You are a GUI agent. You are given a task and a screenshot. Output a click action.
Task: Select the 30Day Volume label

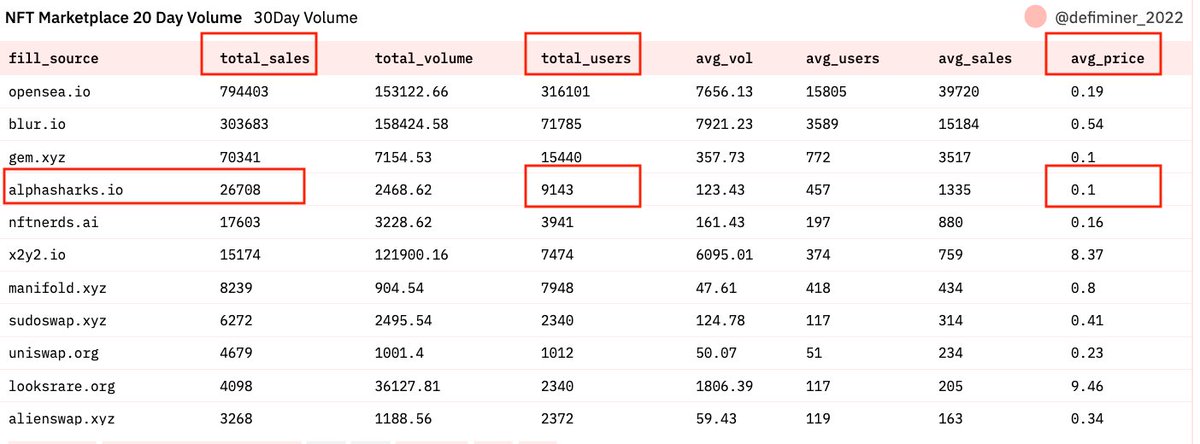306,17
